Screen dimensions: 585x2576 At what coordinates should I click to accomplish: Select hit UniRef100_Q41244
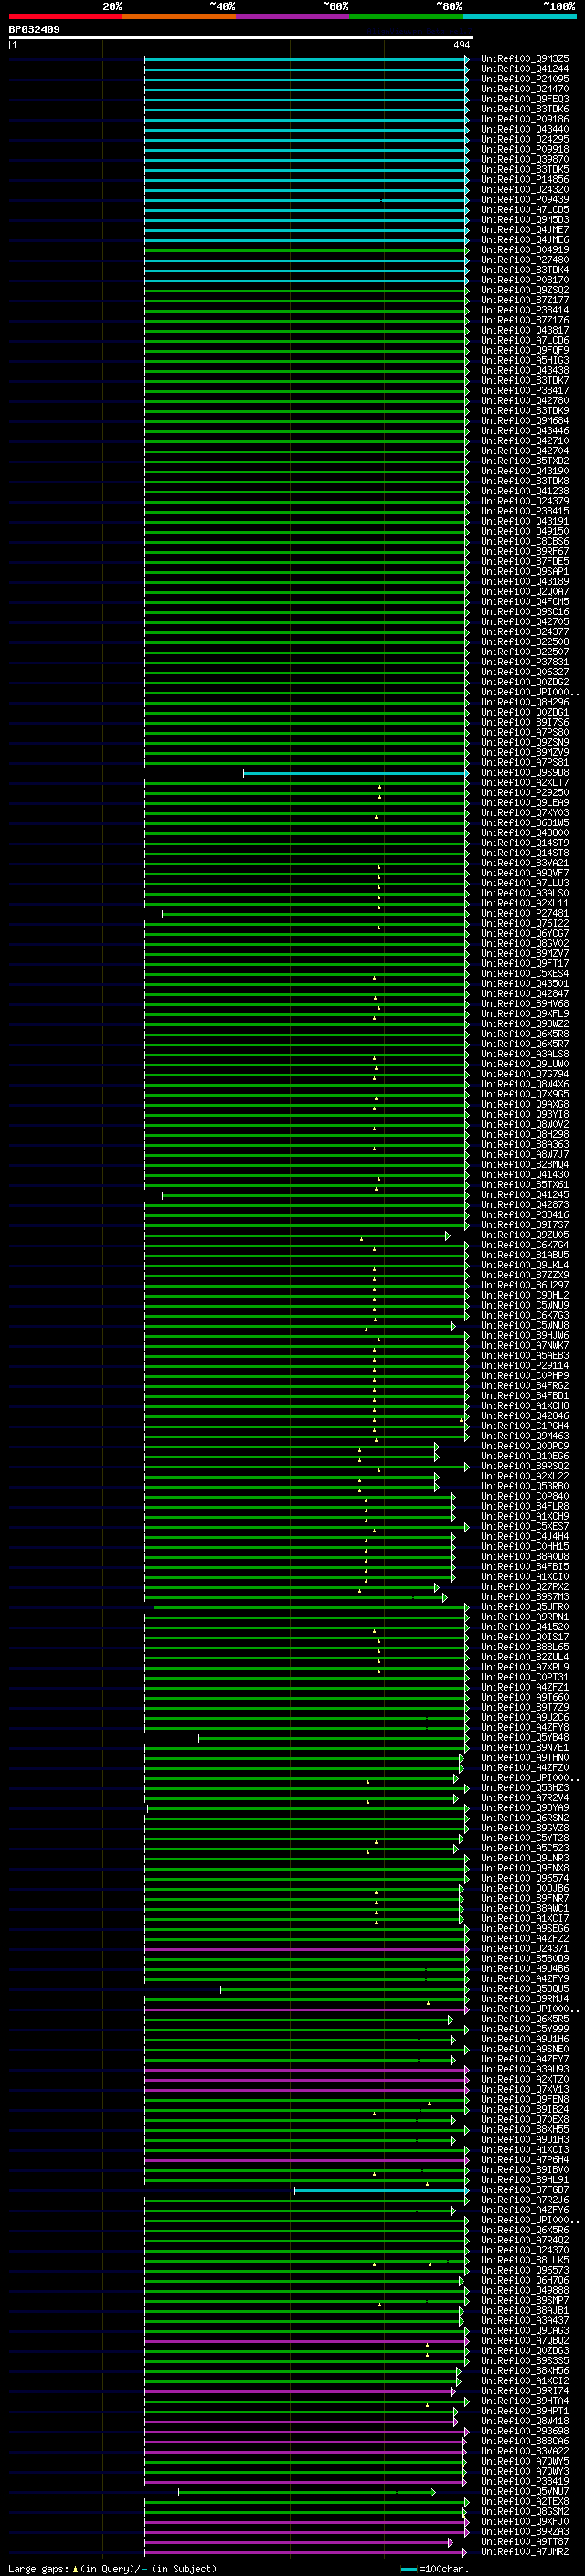coord(525,69)
